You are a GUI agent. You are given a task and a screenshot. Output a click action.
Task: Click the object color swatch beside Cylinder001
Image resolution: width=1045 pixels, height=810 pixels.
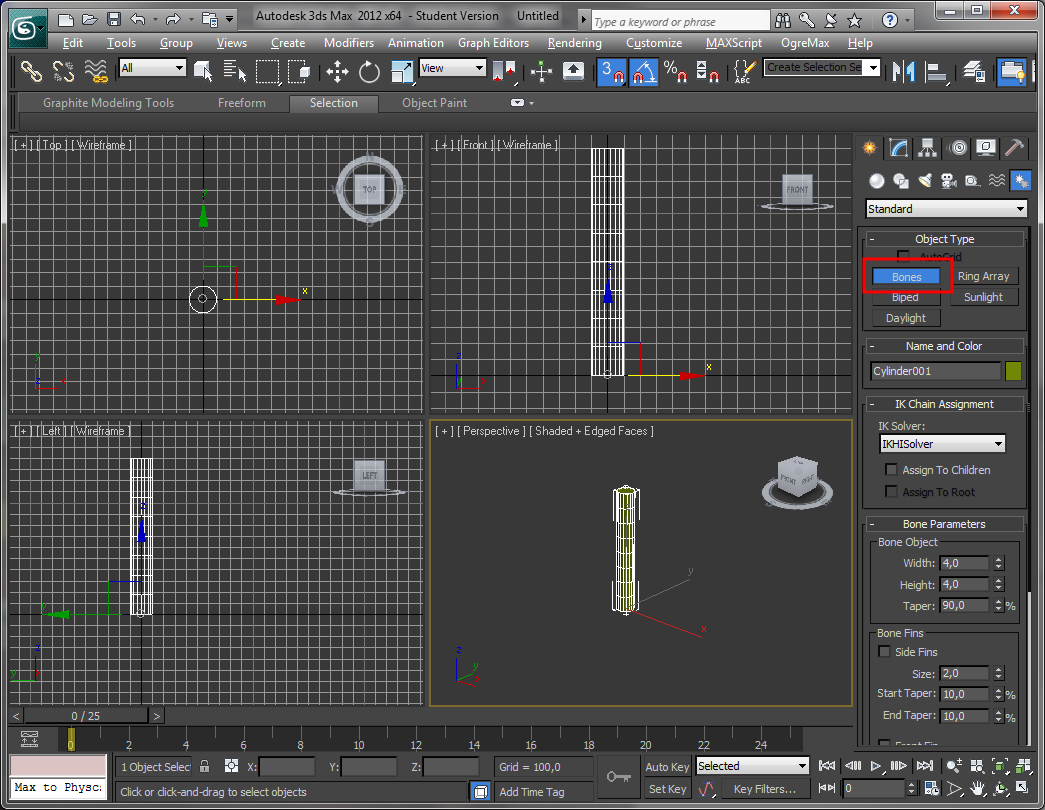tap(1013, 370)
